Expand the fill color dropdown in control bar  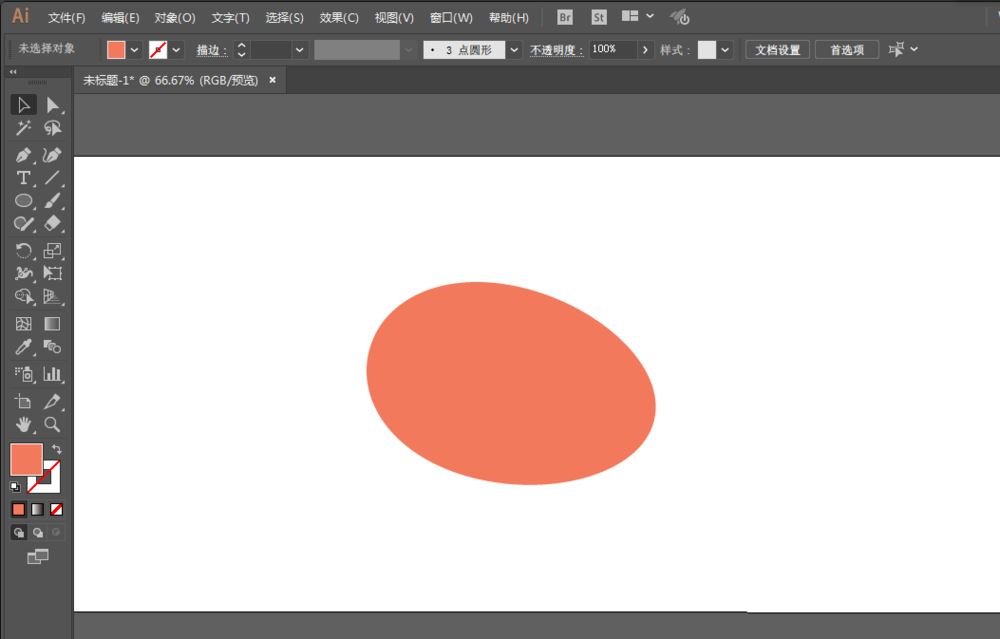[135, 50]
